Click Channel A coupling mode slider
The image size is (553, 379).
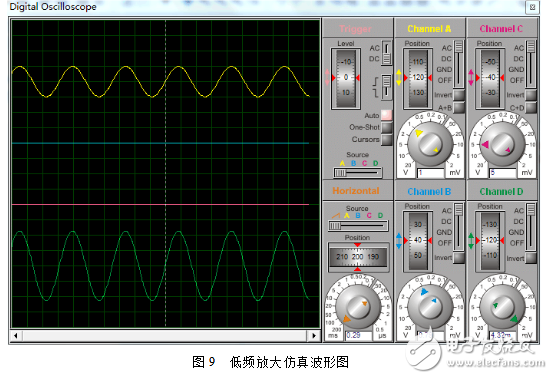[x=458, y=64]
